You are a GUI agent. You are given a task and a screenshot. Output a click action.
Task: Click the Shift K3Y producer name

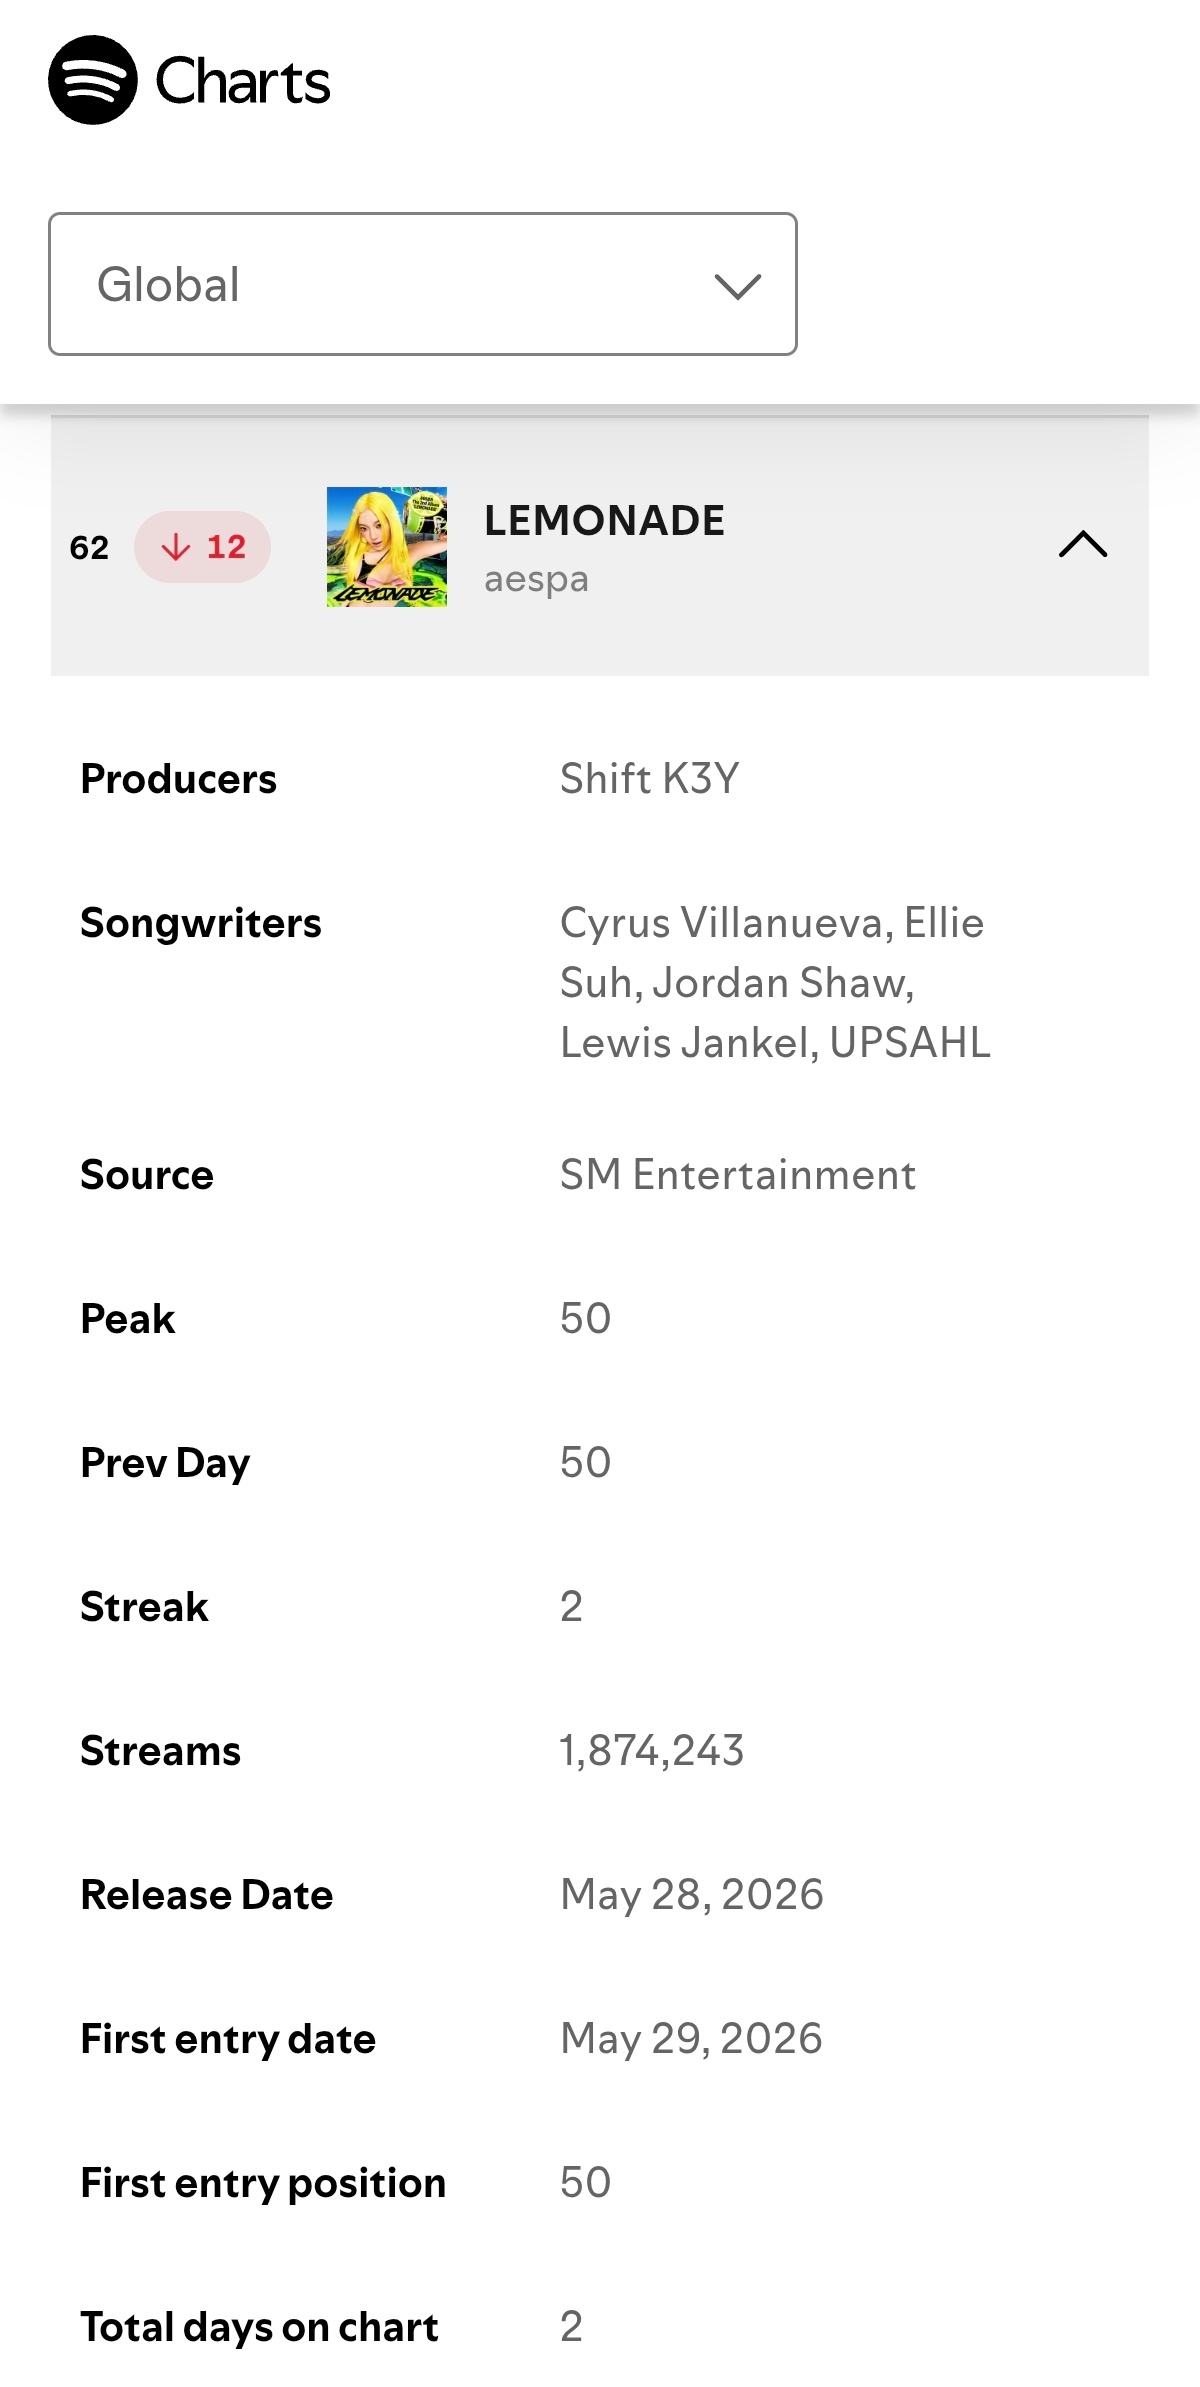[650, 779]
